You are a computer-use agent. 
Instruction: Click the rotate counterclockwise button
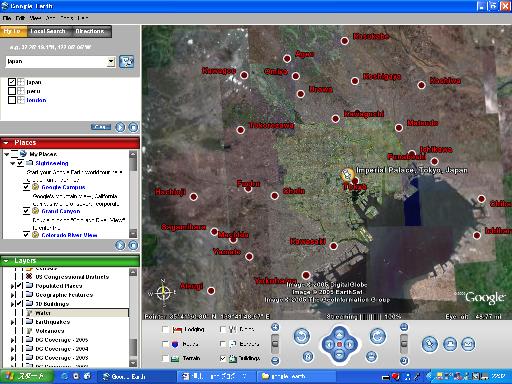[302, 336]
